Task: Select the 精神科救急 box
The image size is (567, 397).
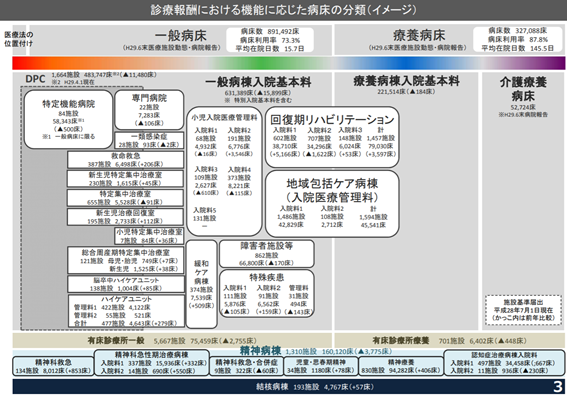Action: click(53, 366)
